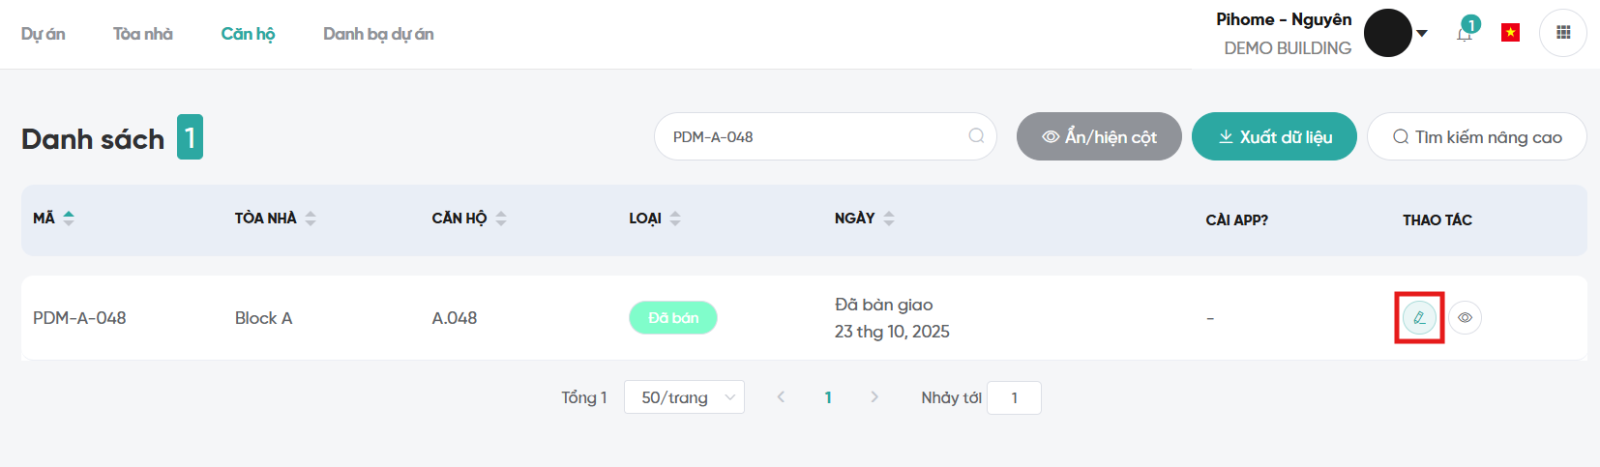Screen dimensions: 1600x467
Task: Sort the LOẠI column
Action: [x=675, y=218]
